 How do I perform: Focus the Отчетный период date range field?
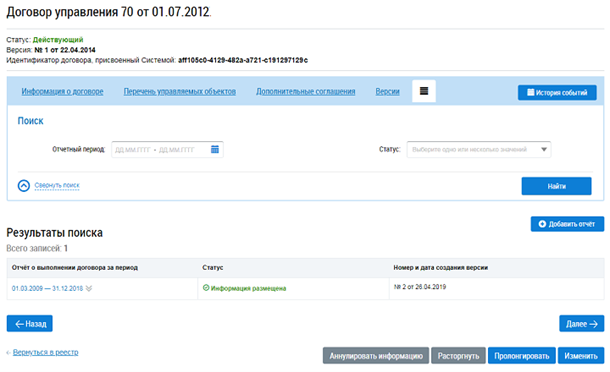(167, 149)
